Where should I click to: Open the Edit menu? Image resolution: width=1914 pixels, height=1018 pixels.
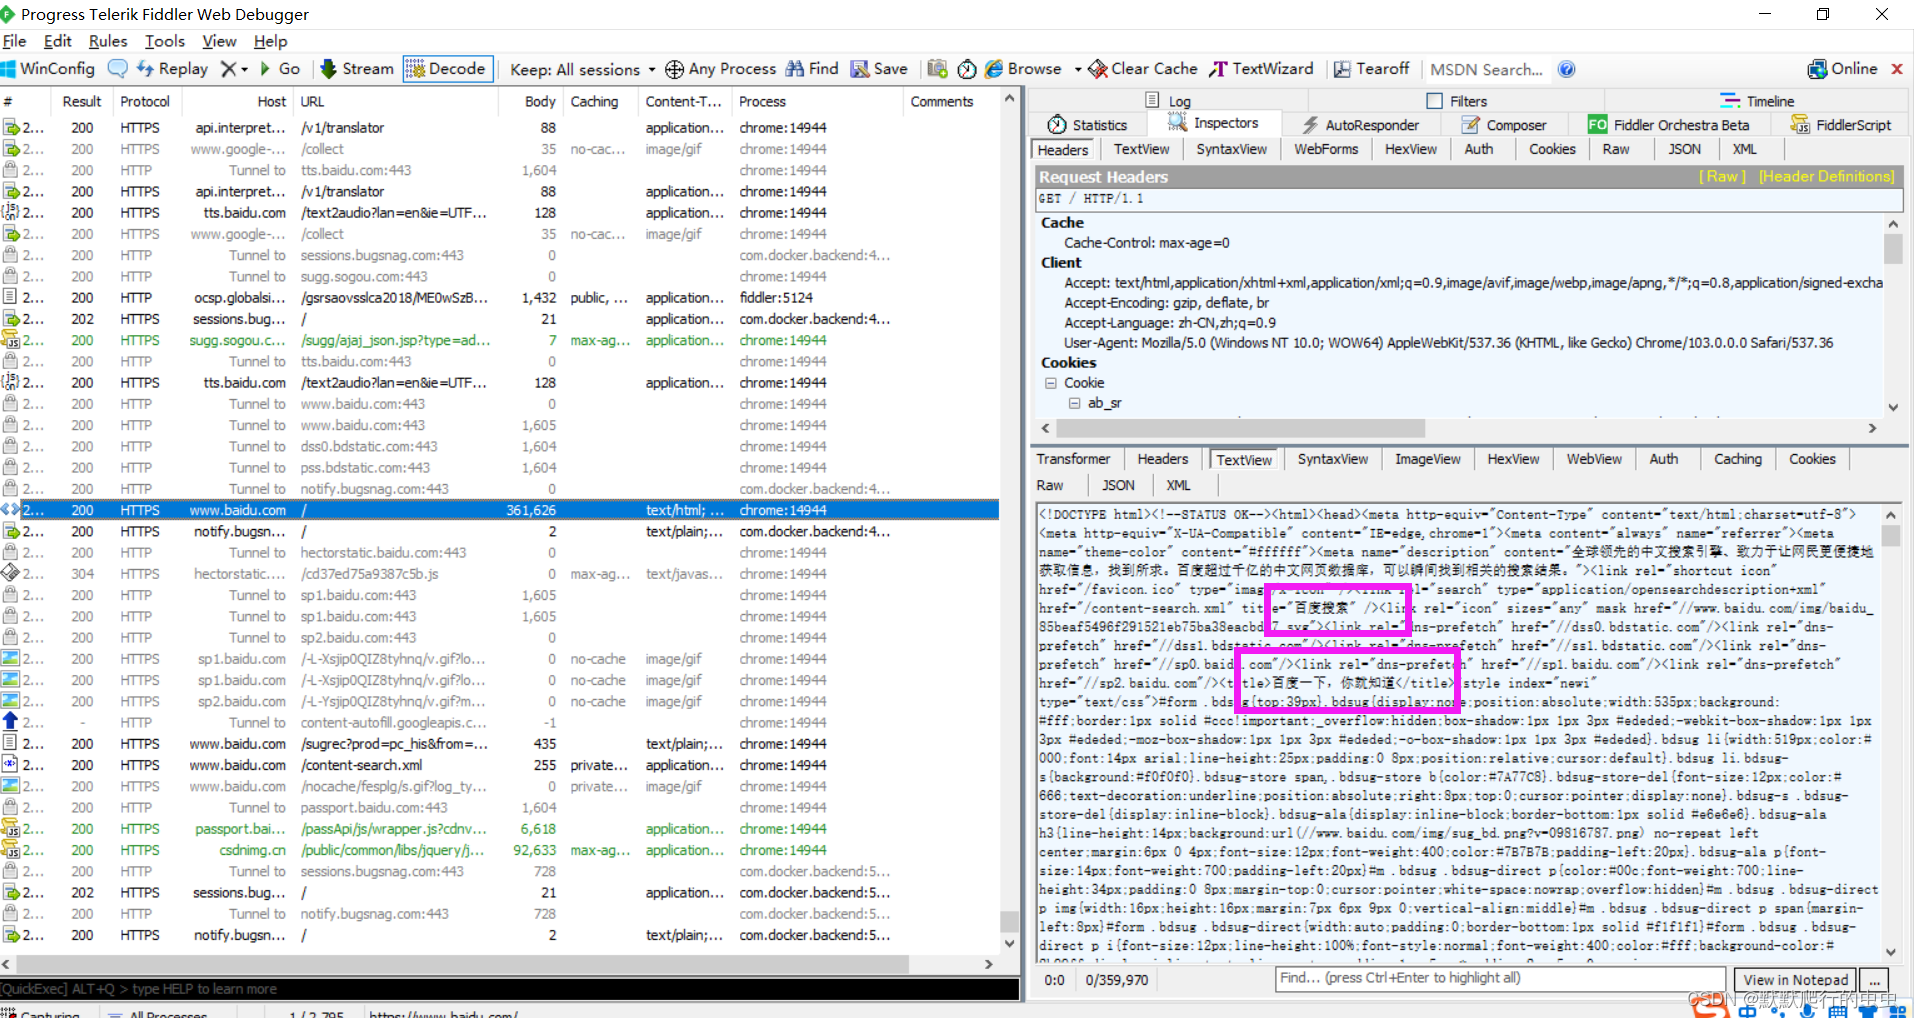(58, 41)
